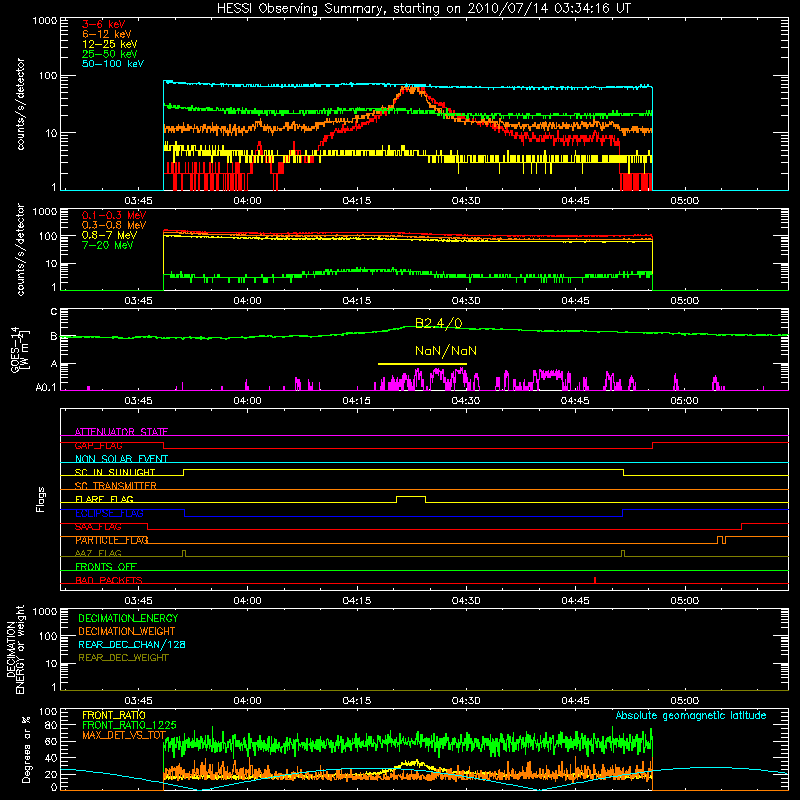Click the raised FLARE_FLAG interval bump
The height and width of the screenshot is (800, 800).
[411, 498]
